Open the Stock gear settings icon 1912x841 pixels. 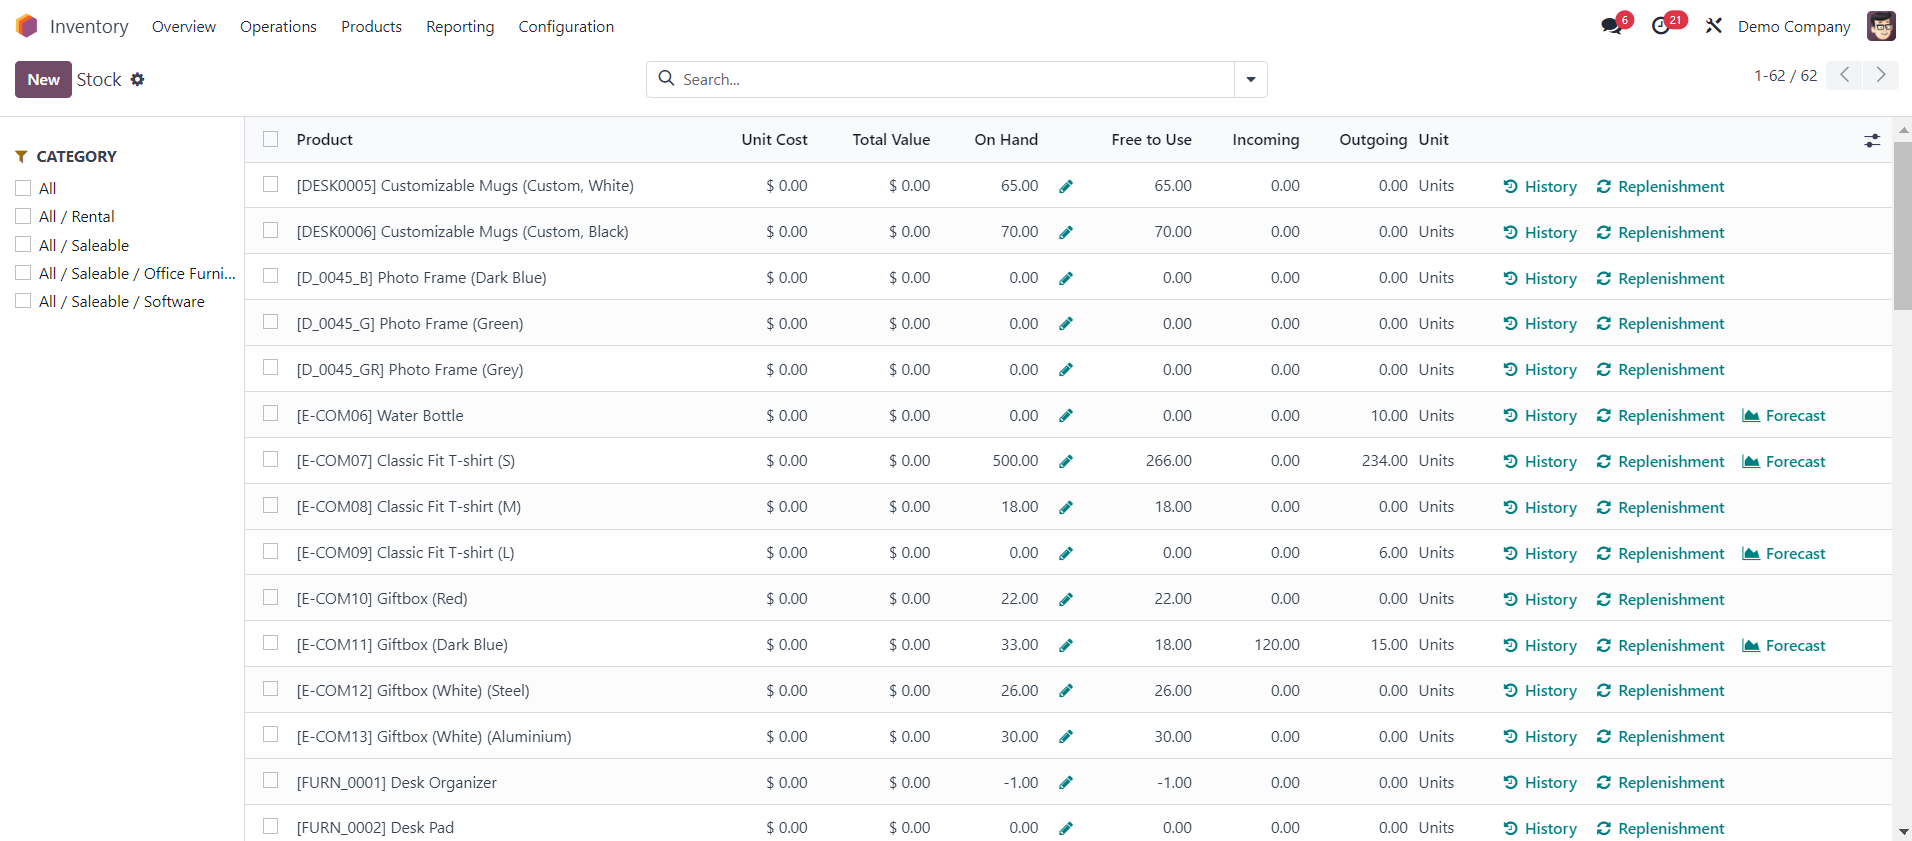(138, 80)
